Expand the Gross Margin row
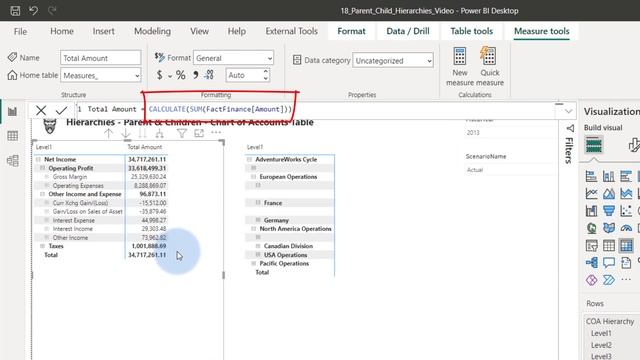Screen dimensions: 640x360 pos(47,177)
